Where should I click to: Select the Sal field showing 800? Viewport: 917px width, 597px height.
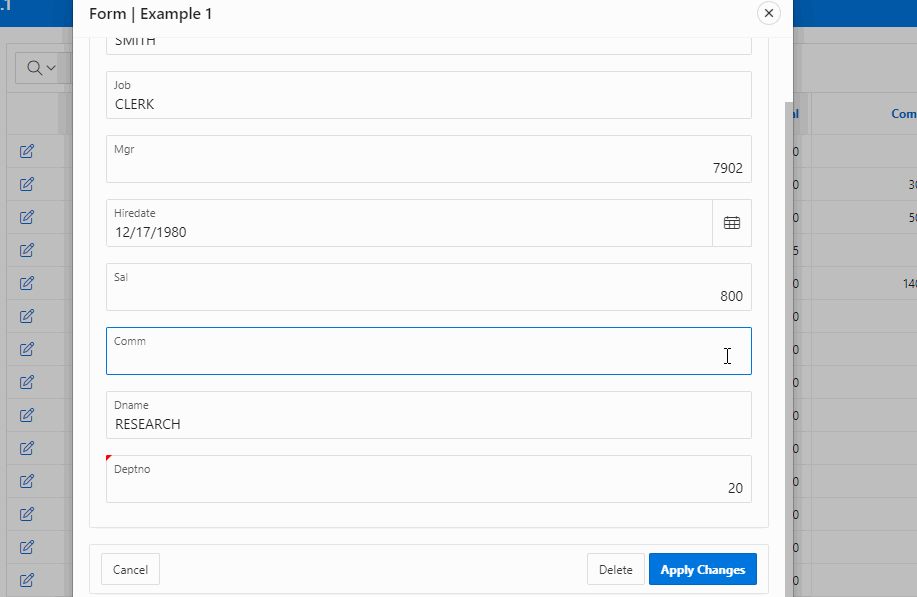click(428, 296)
